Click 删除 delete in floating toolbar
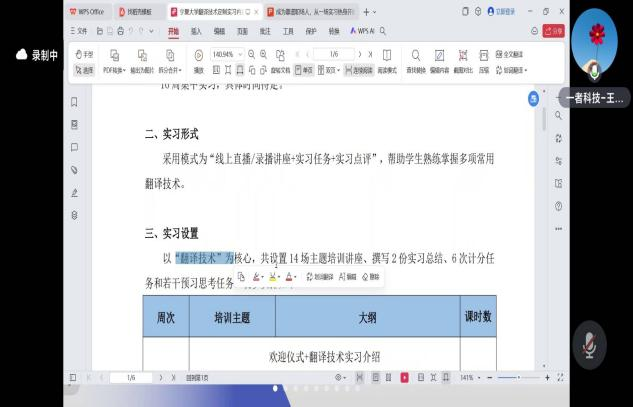The height and width of the screenshot is (407, 633). 371,276
